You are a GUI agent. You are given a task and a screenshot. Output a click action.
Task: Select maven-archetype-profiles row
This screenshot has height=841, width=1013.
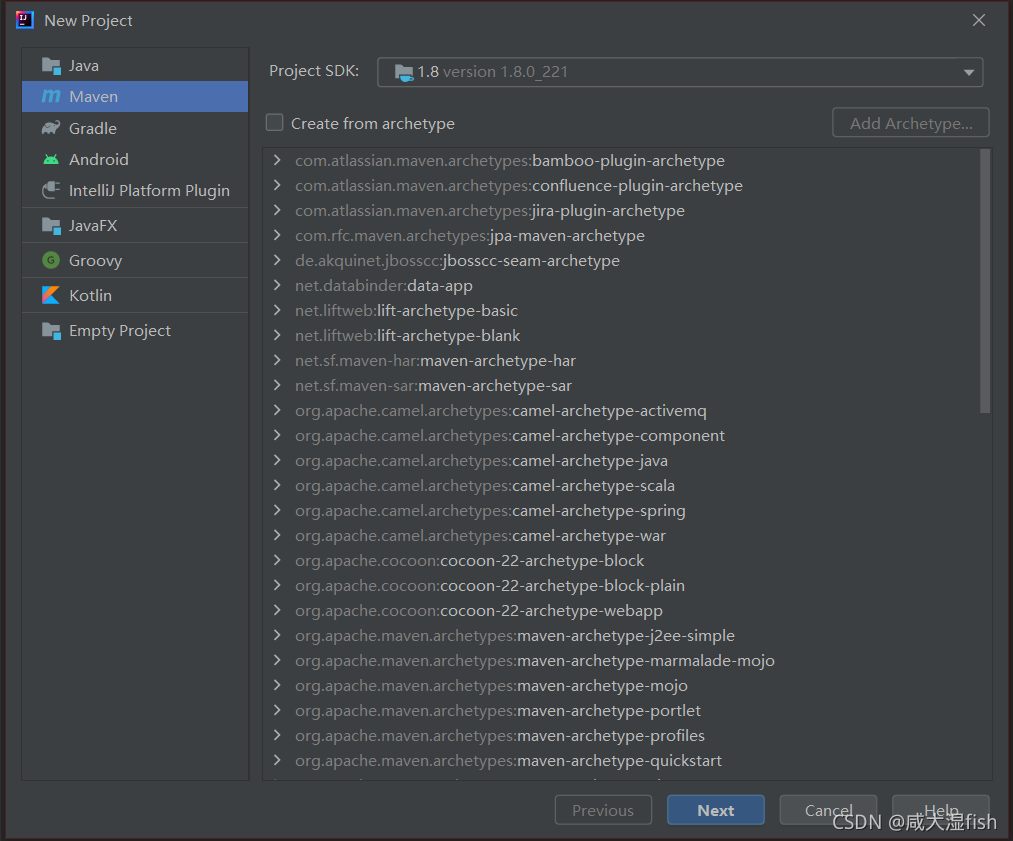[x=620, y=735]
